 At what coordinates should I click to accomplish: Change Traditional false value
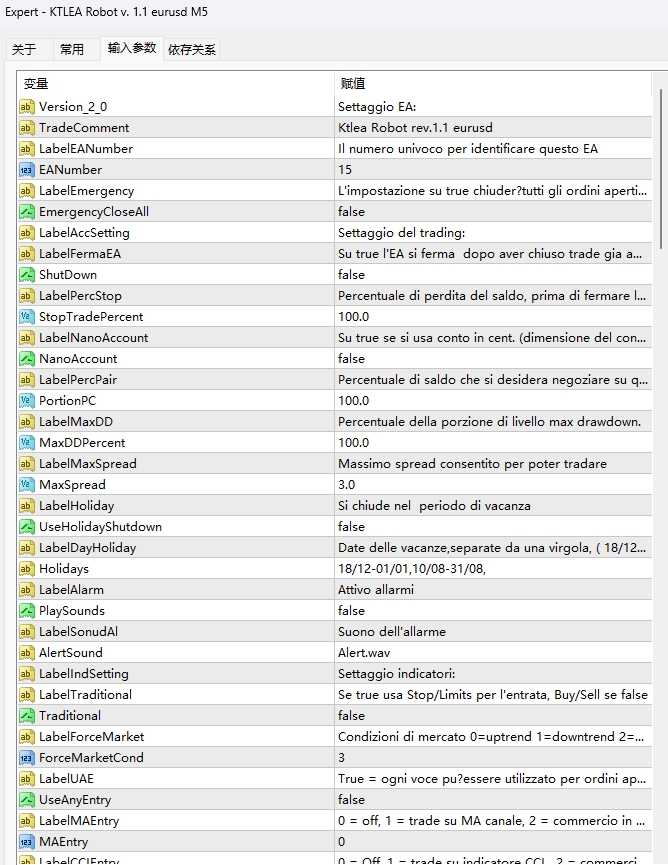[493, 716]
